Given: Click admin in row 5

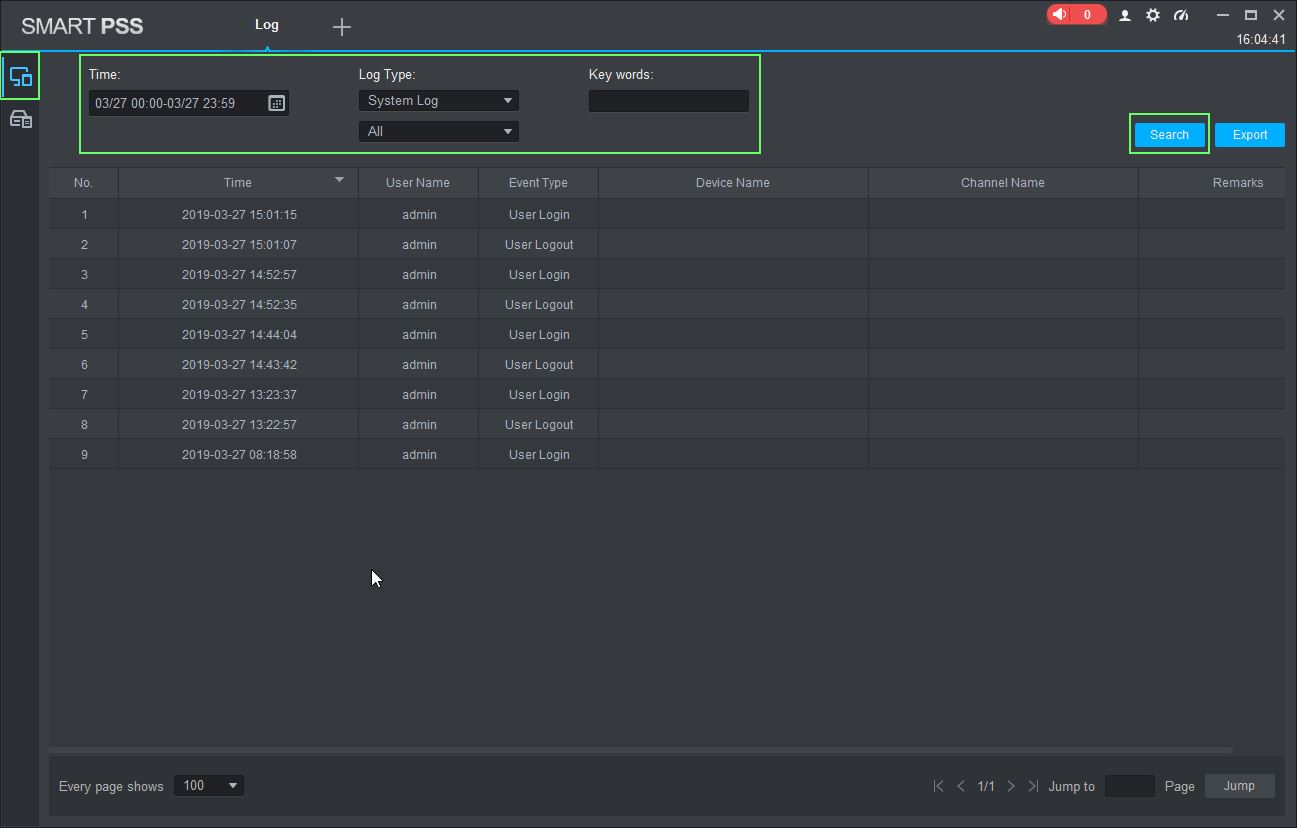Looking at the screenshot, I should click(x=419, y=335).
